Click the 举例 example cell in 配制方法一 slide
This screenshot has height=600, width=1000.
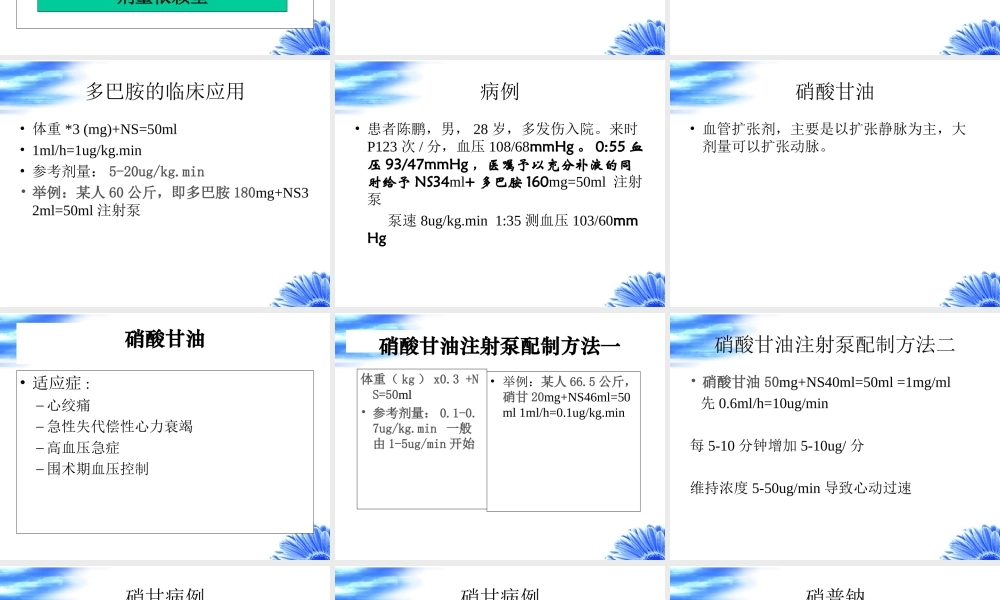tap(563, 440)
